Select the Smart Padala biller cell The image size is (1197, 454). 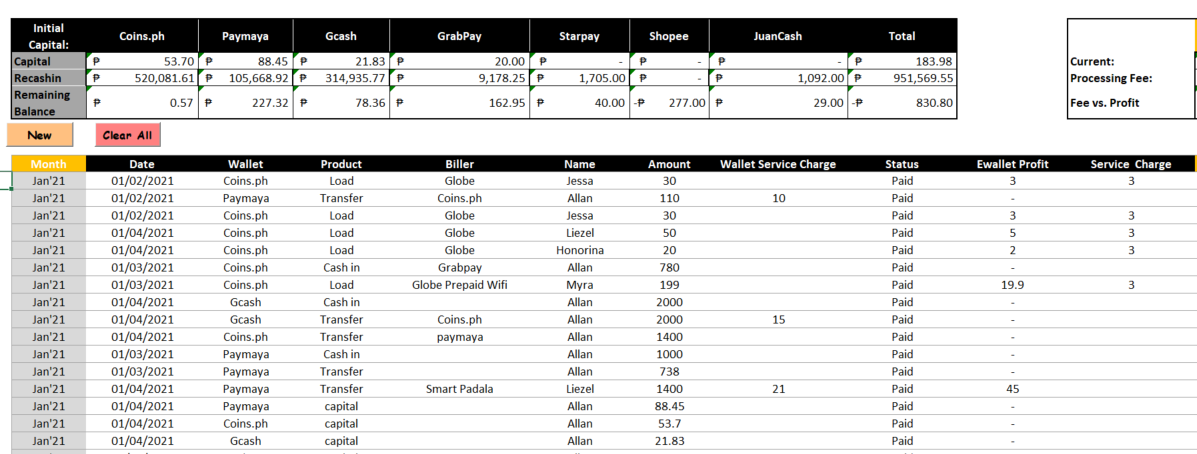[459, 389]
